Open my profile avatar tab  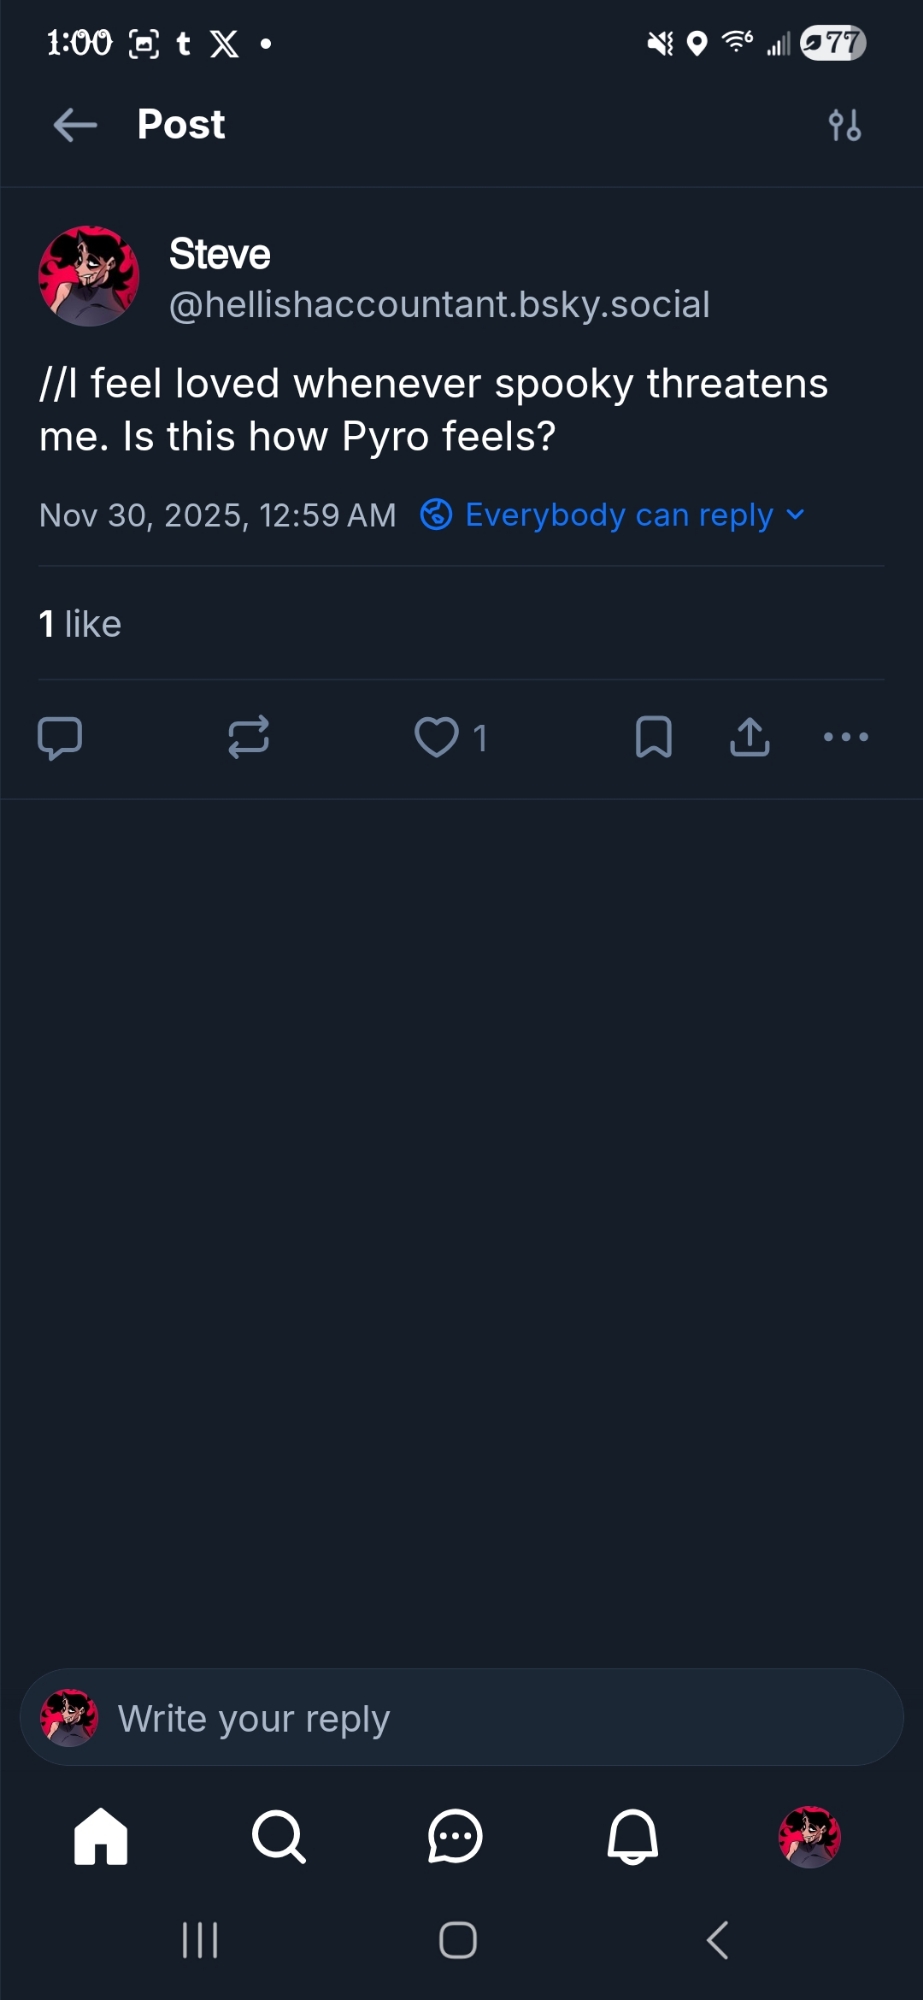coord(809,1837)
